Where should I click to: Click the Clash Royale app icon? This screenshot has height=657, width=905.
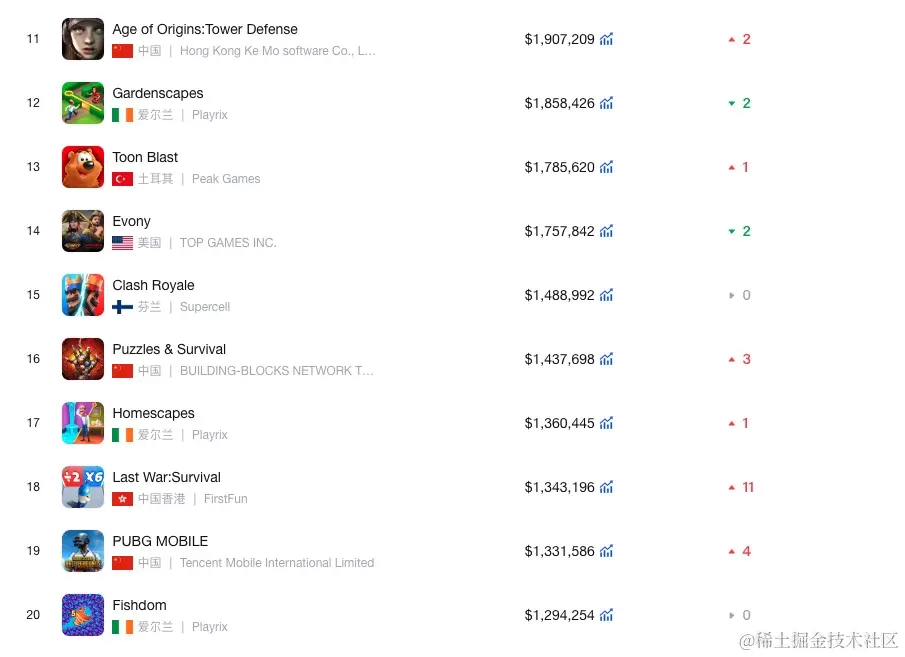pos(83,295)
